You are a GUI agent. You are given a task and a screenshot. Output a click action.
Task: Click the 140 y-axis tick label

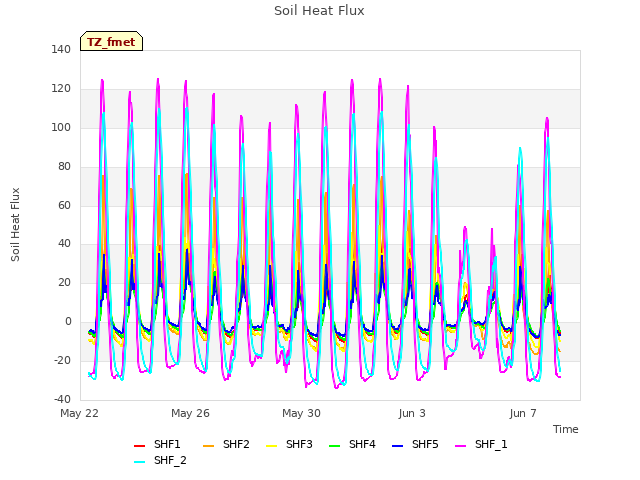point(61,49)
